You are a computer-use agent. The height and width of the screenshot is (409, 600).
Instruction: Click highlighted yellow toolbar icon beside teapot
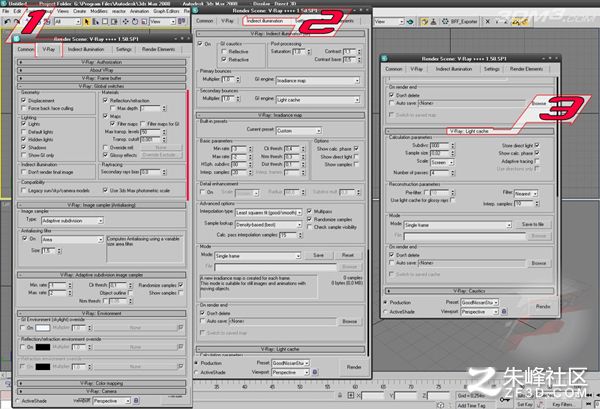(425, 22)
